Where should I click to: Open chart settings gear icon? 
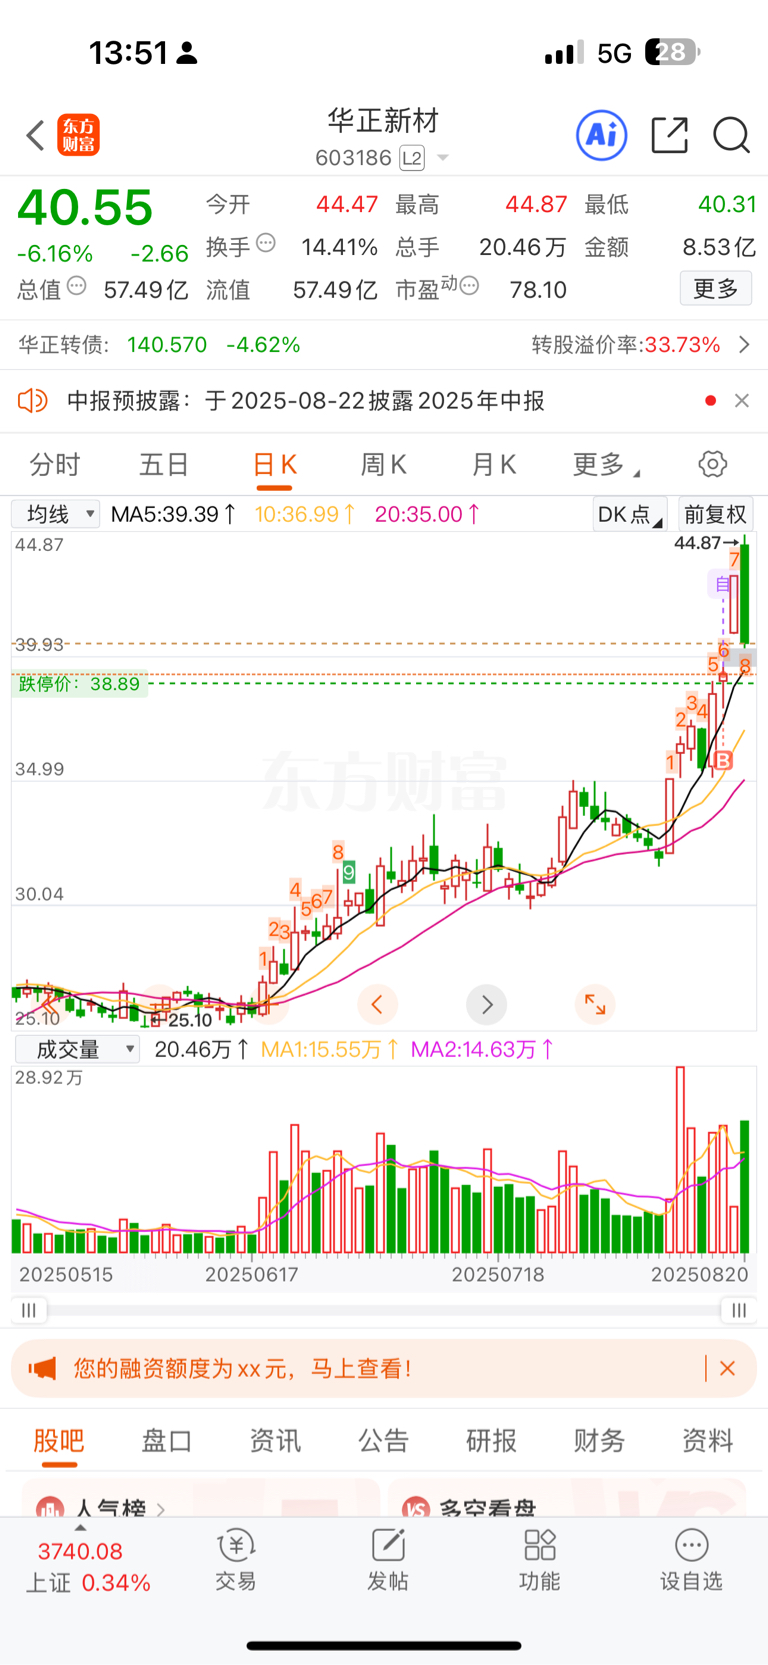712,464
